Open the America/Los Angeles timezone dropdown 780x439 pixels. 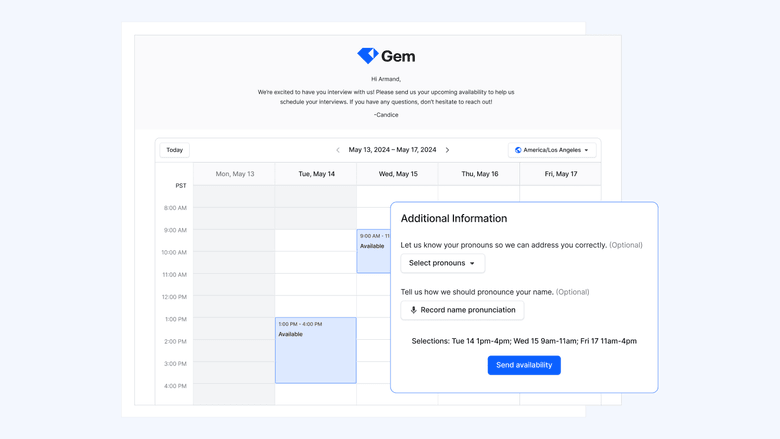click(x=552, y=150)
